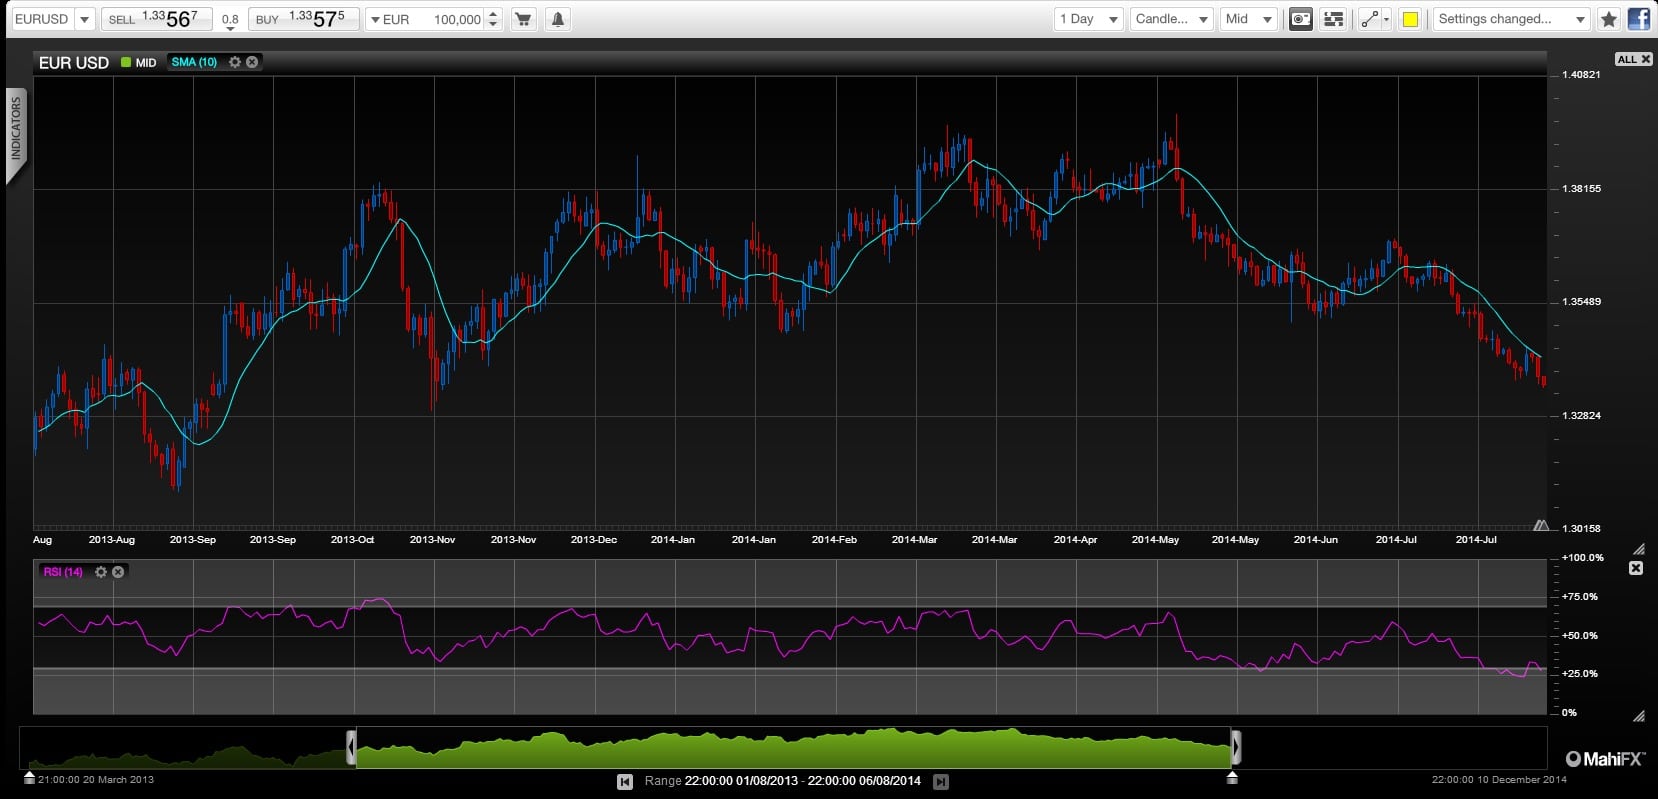Click the price chart corner resize handle
This screenshot has height=799, width=1658.
click(x=1541, y=525)
